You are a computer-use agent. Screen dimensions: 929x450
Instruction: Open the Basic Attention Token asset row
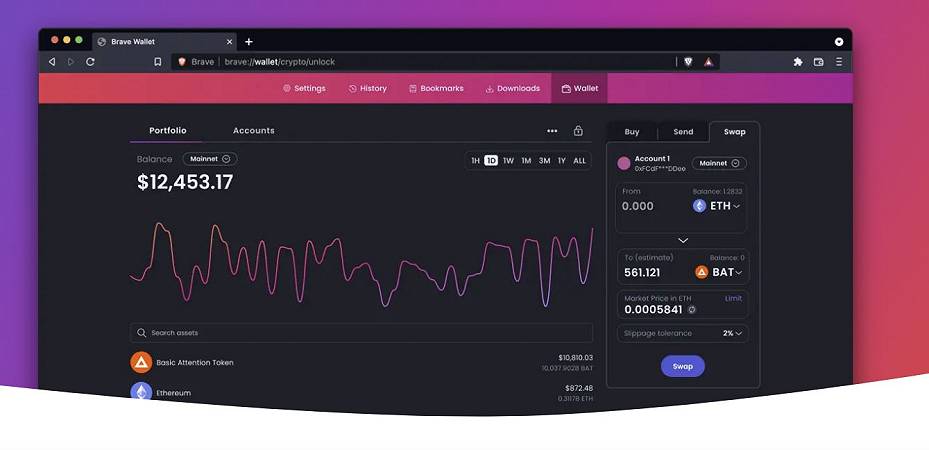point(361,362)
